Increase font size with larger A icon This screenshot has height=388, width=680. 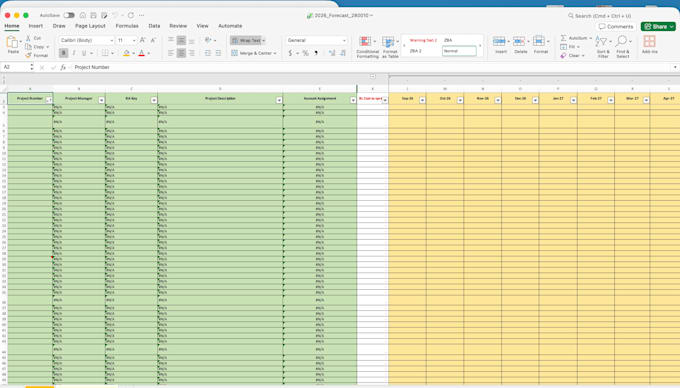(142, 40)
